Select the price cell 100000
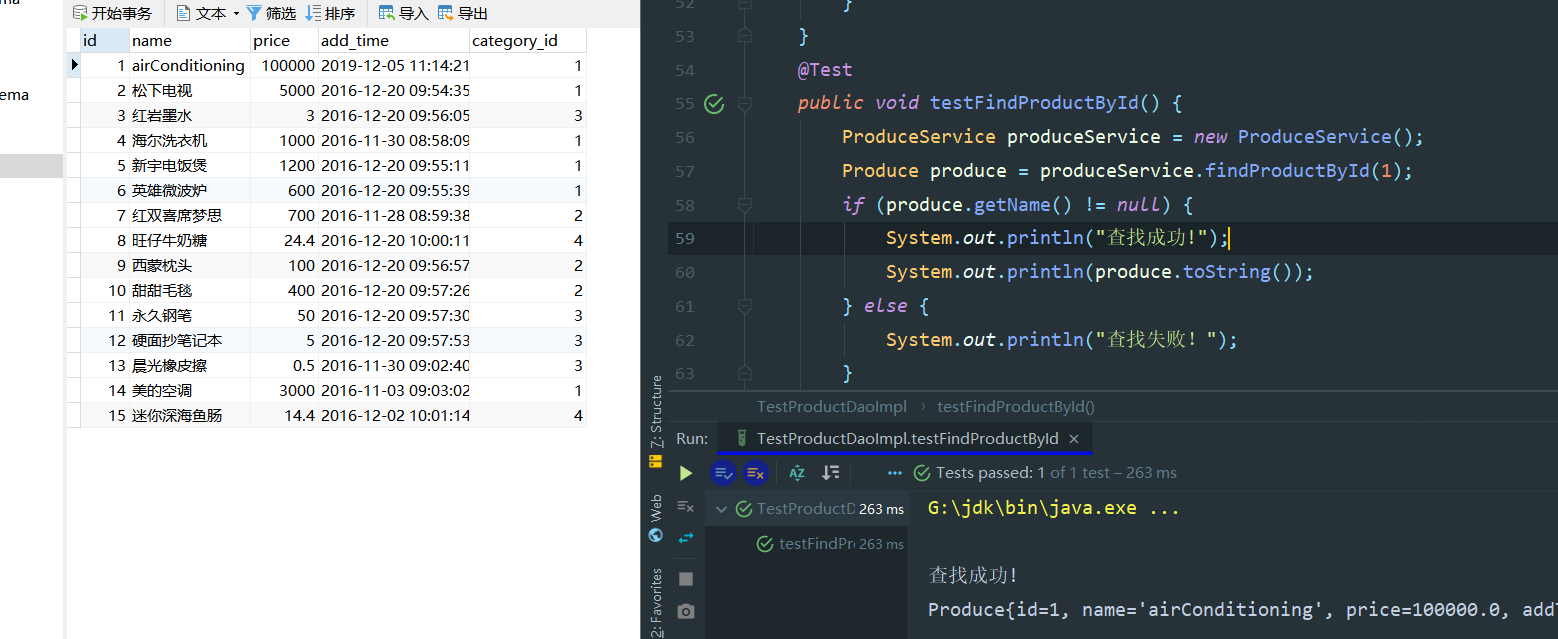 pyautogui.click(x=284, y=65)
